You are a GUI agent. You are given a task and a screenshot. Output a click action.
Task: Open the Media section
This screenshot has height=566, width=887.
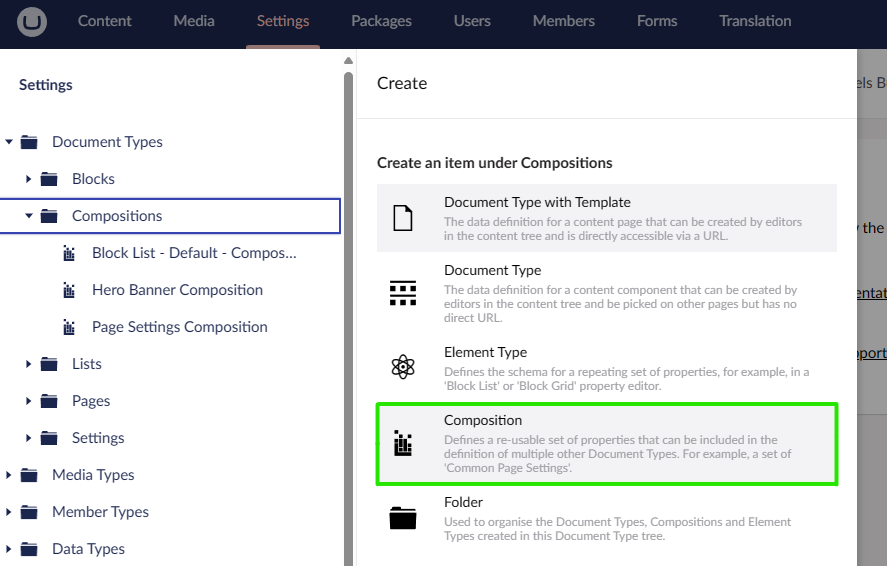(194, 21)
